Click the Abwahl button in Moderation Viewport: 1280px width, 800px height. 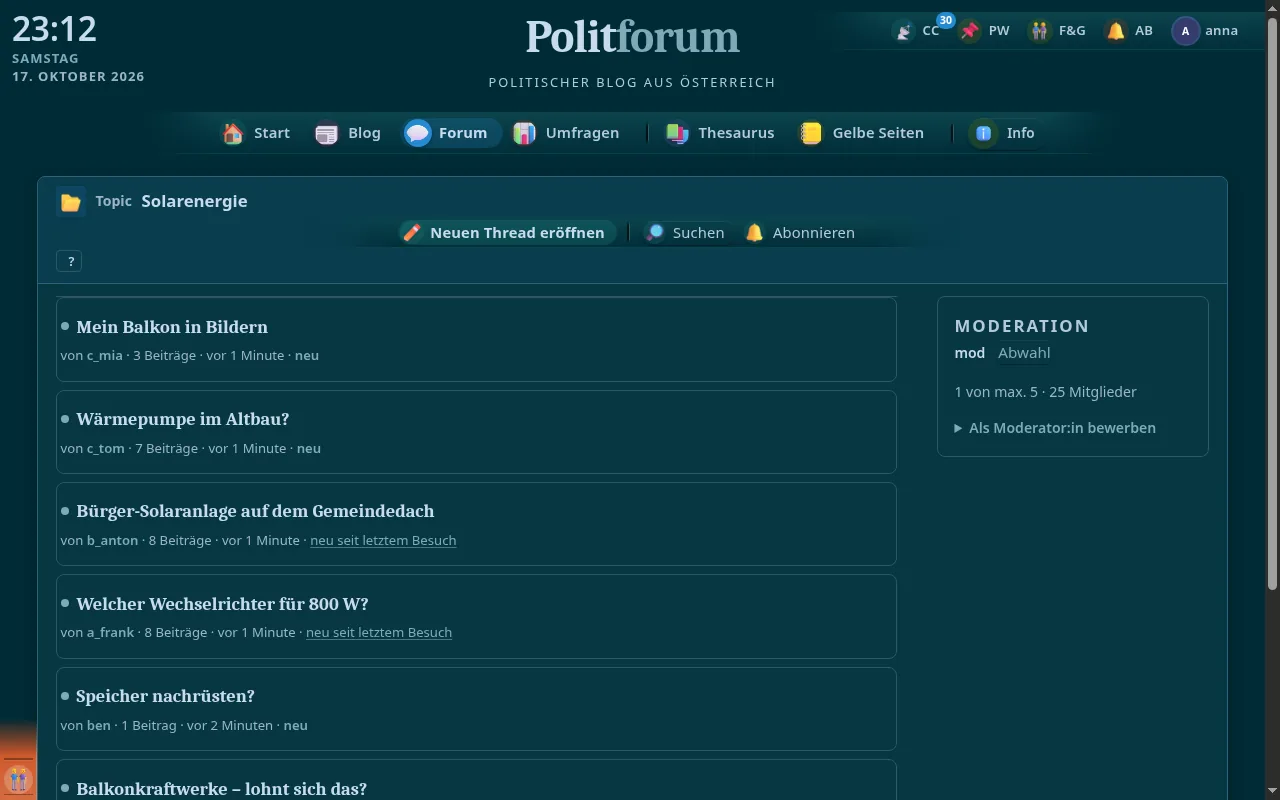pyautogui.click(x=1024, y=353)
